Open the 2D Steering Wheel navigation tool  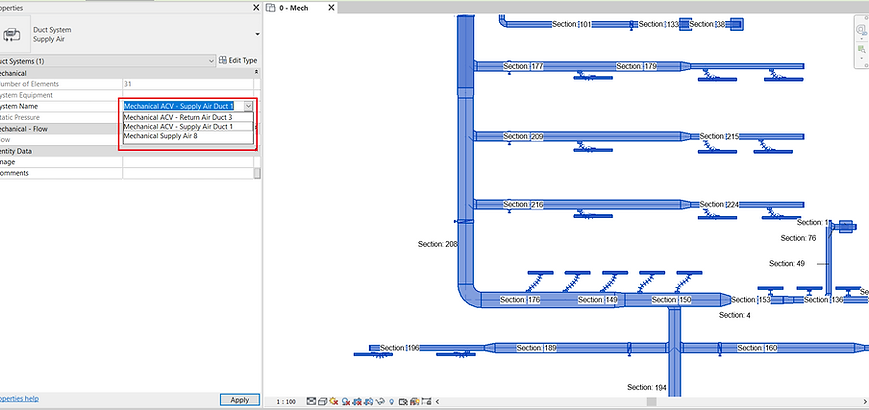pos(861,29)
